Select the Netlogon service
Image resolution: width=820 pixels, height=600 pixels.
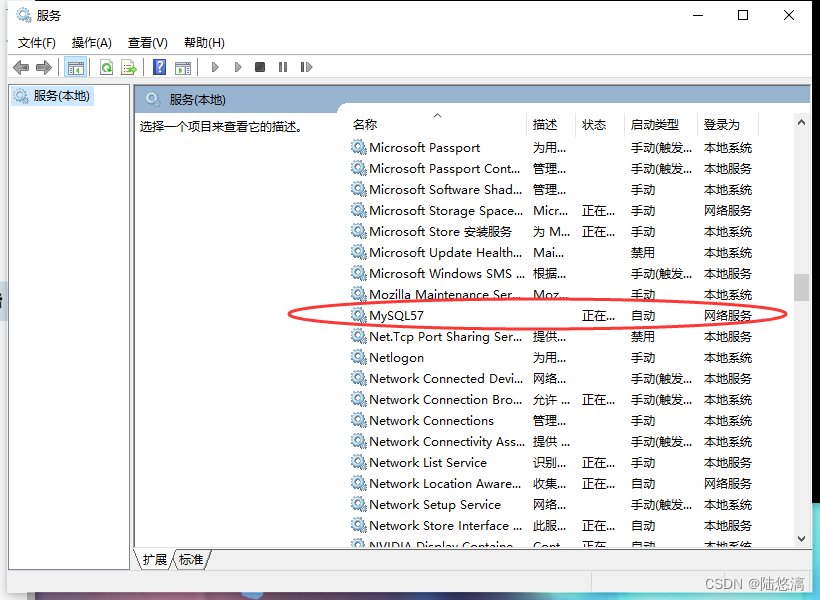396,358
